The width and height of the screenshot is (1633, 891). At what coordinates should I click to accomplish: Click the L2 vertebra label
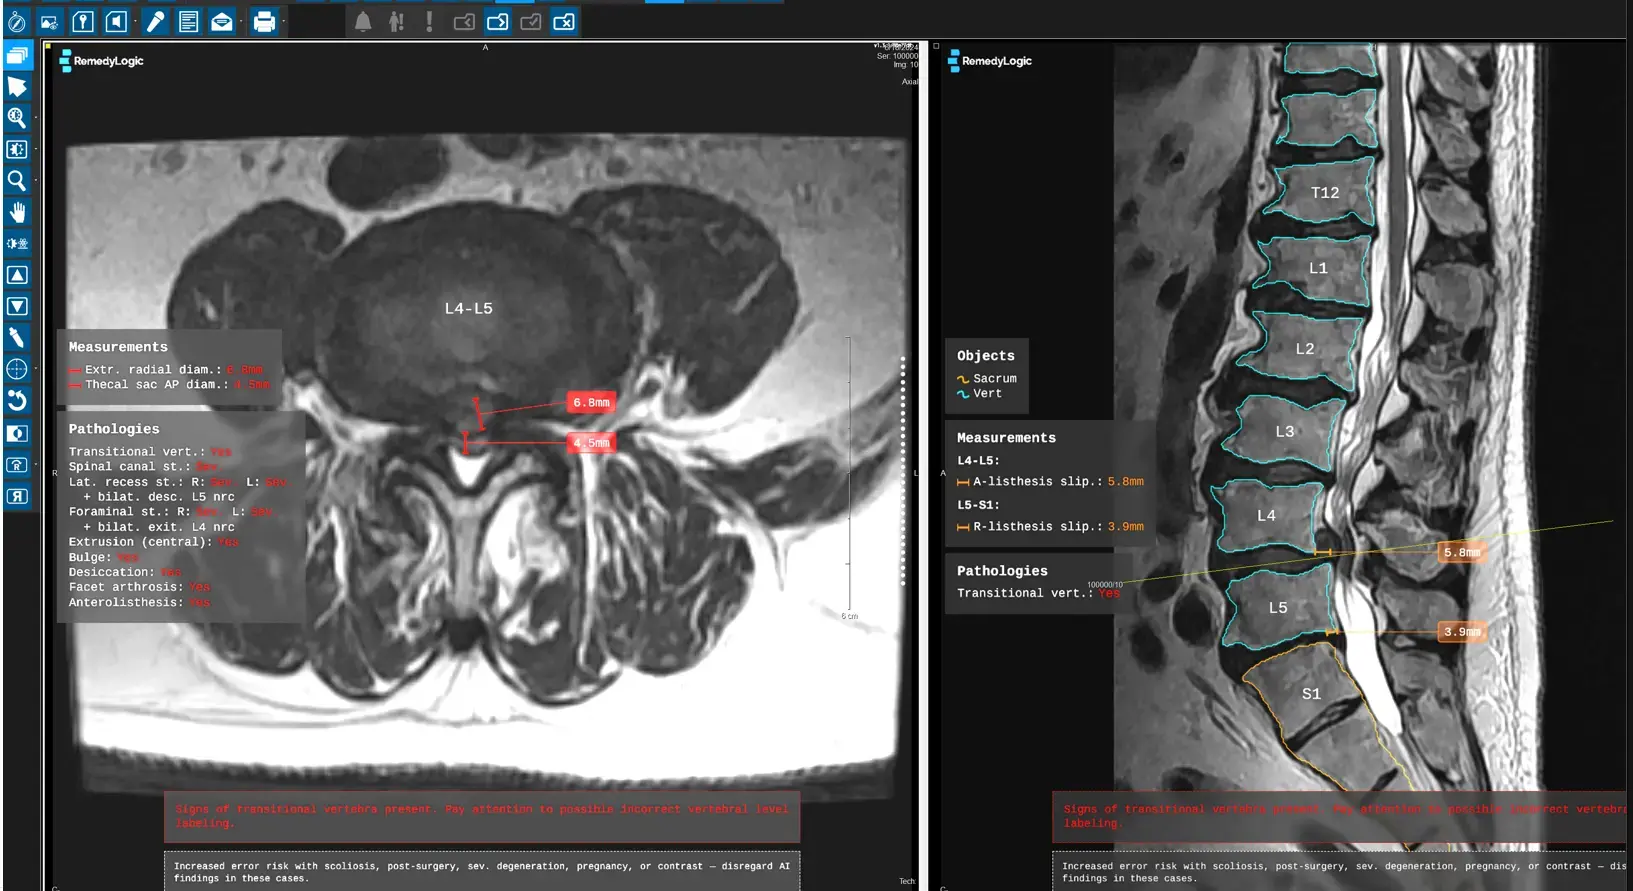tap(1305, 348)
